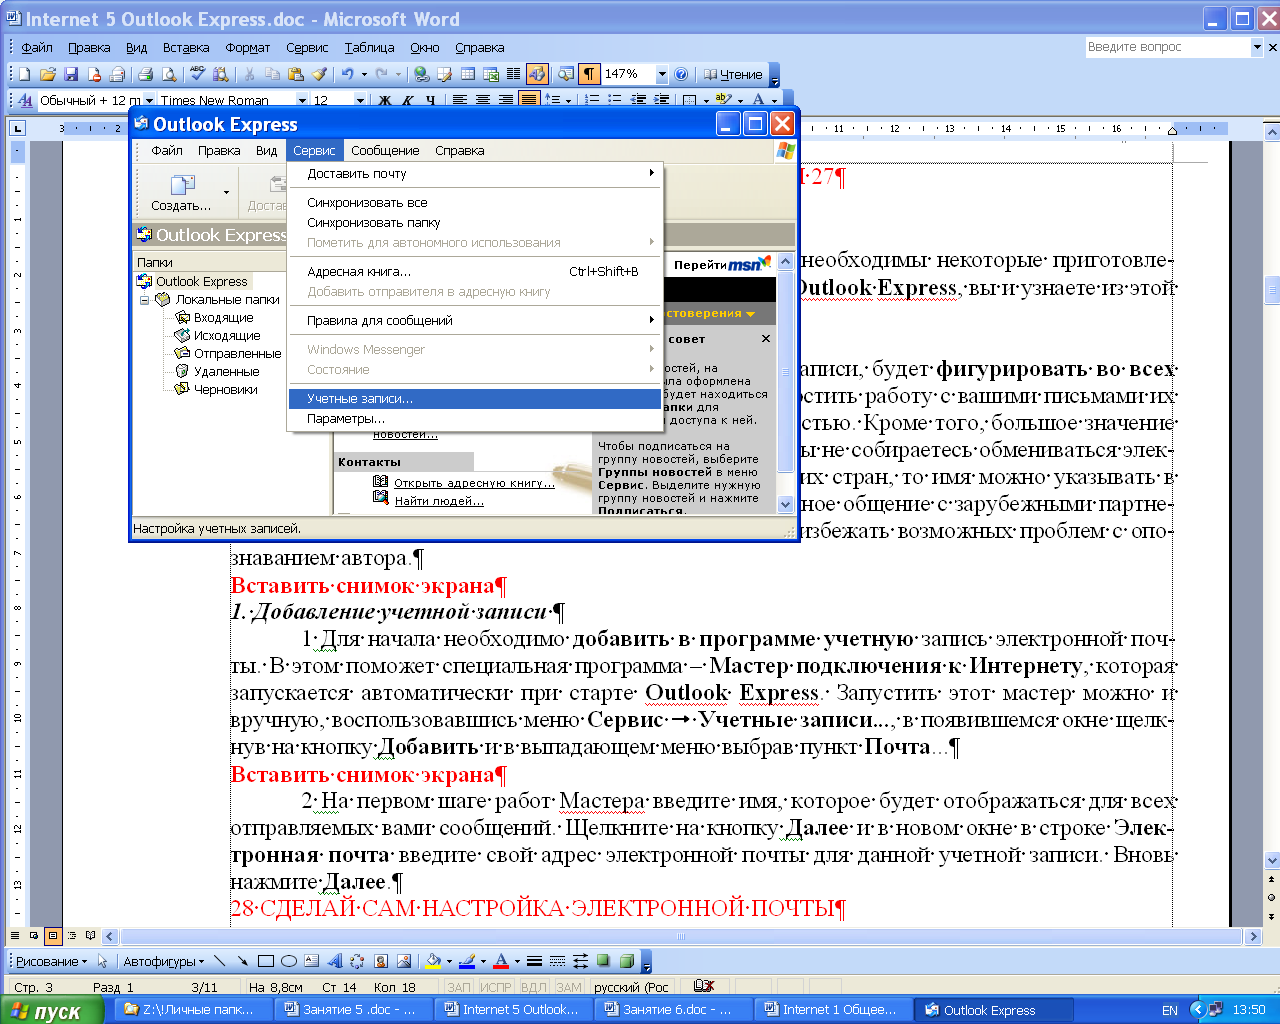
Task: Expand Правила для сообщений submenu
Action: coord(475,320)
